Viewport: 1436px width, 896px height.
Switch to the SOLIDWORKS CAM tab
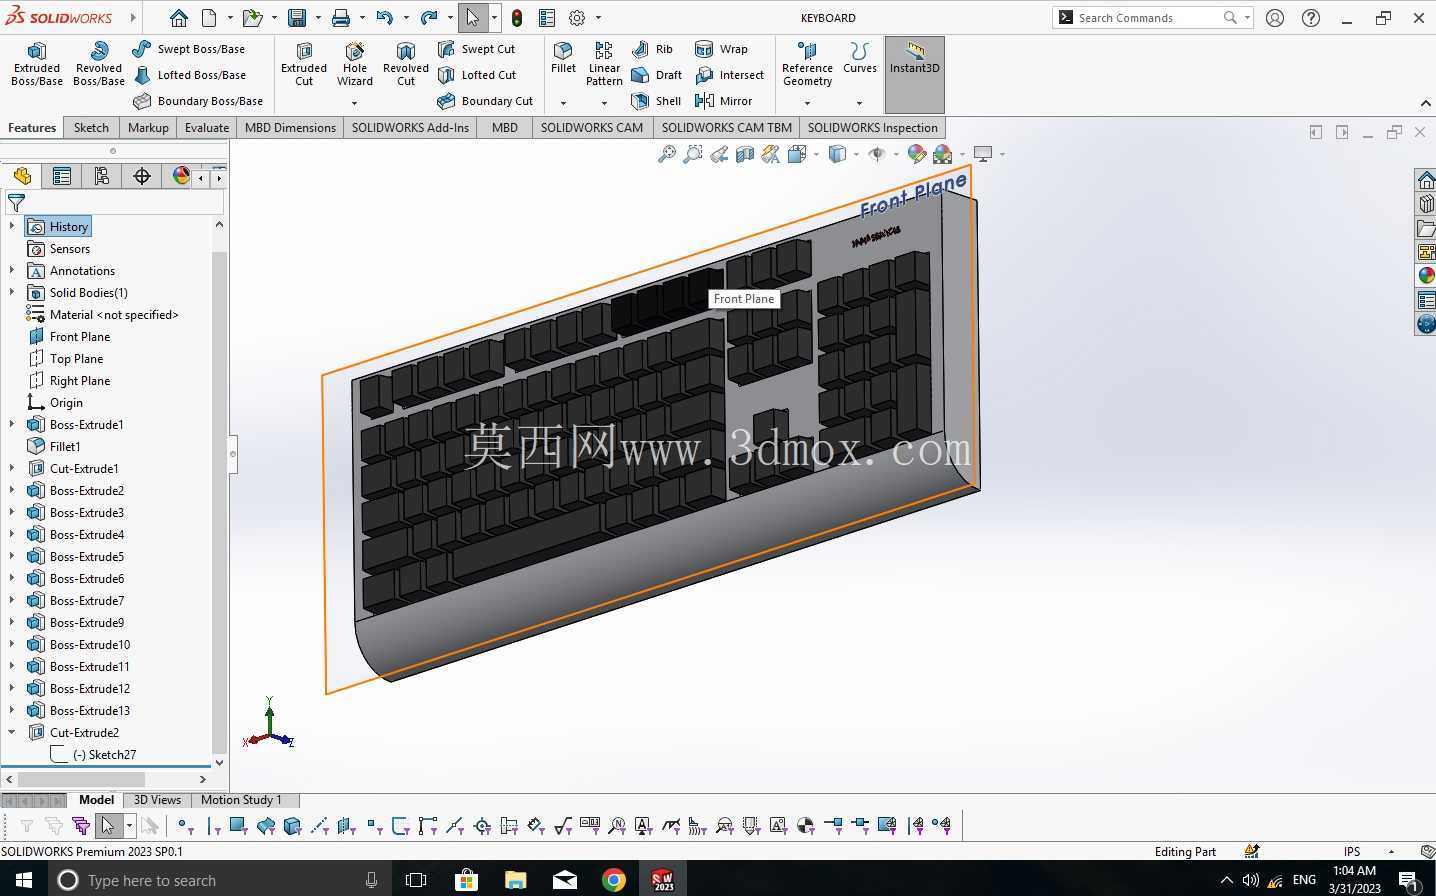592,128
